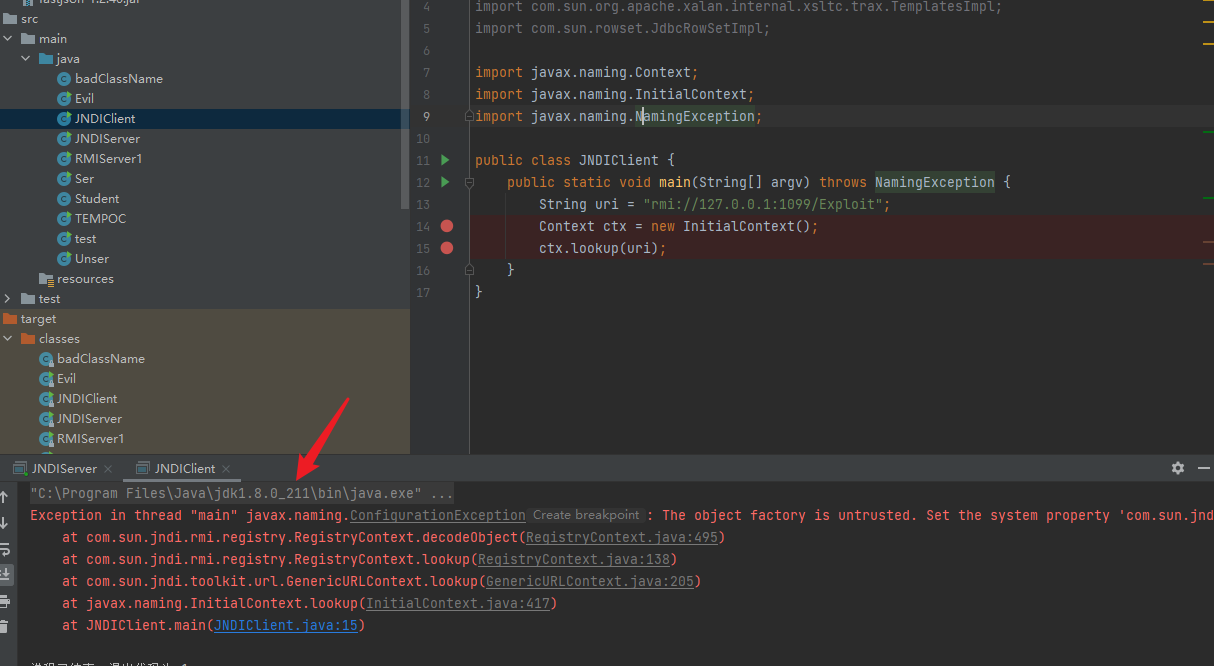1214x666 pixels.
Task: Click the run gutter icon beside class JNDIClient
Action: click(446, 160)
